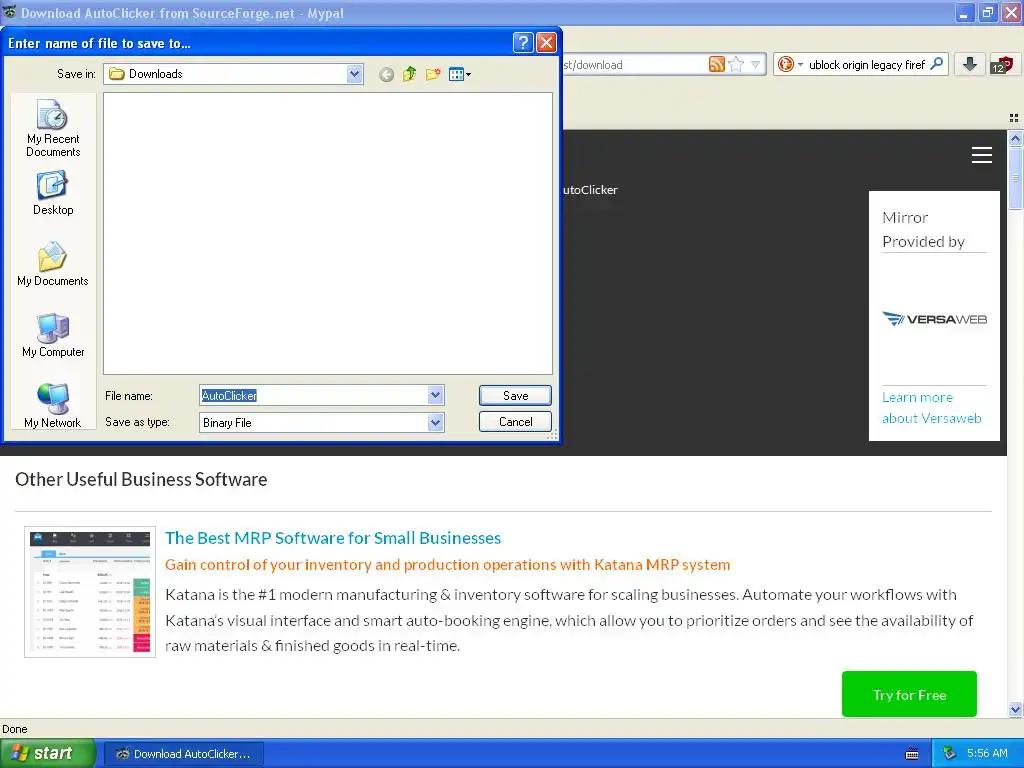Click the address bar URL text

592,65
